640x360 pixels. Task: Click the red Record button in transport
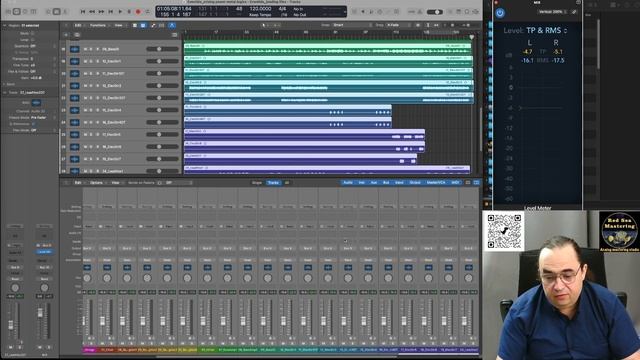(138, 12)
